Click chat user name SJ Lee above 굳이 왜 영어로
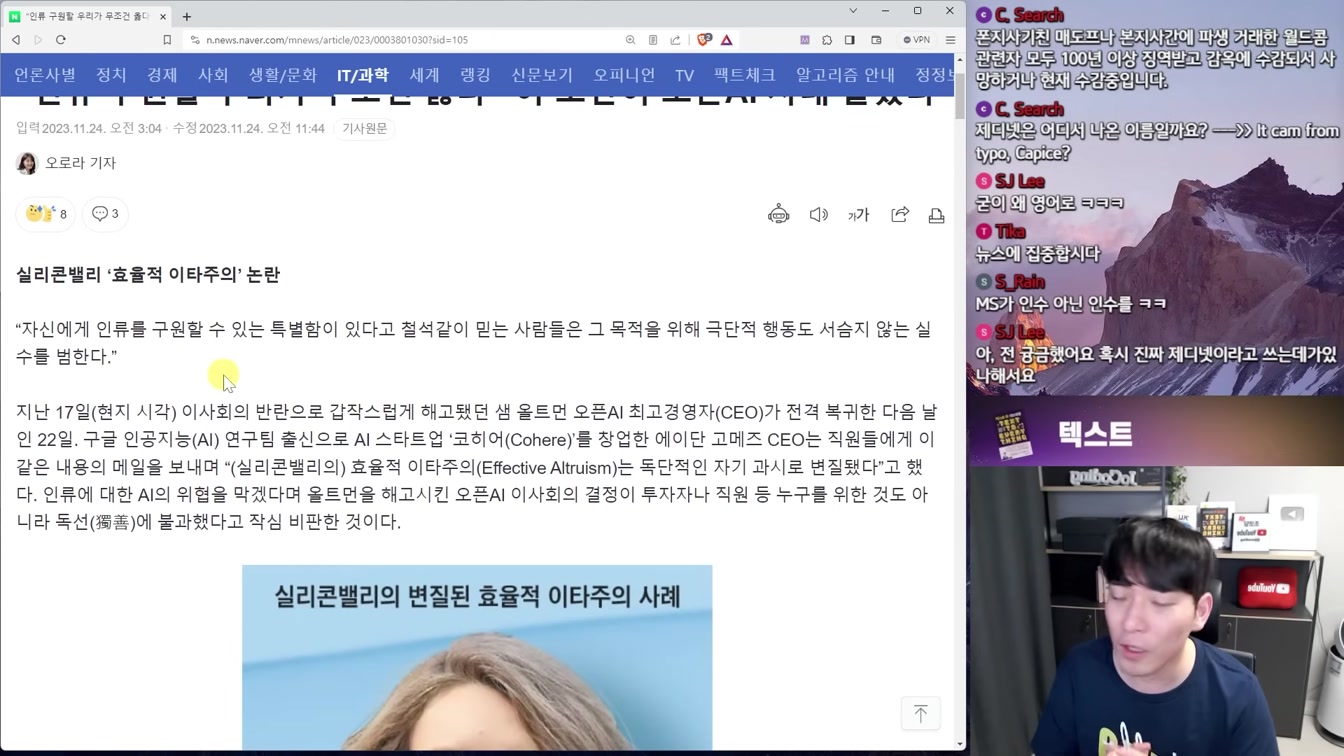1344x756 pixels. point(1019,181)
